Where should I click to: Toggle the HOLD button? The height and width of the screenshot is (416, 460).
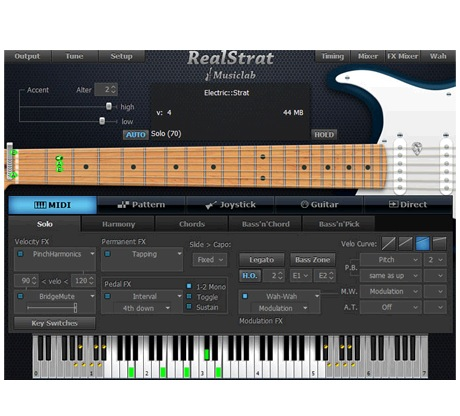pos(324,135)
